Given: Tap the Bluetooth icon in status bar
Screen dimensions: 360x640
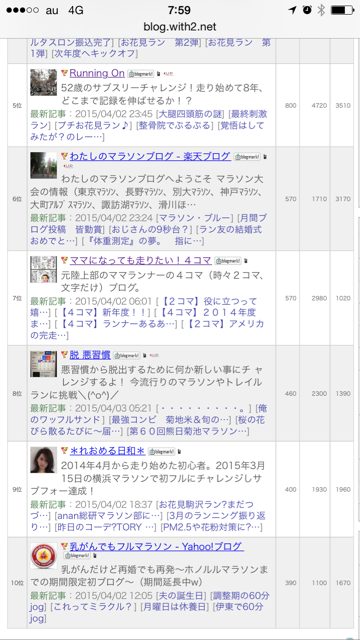Looking at the screenshot, I should pos(321,10).
